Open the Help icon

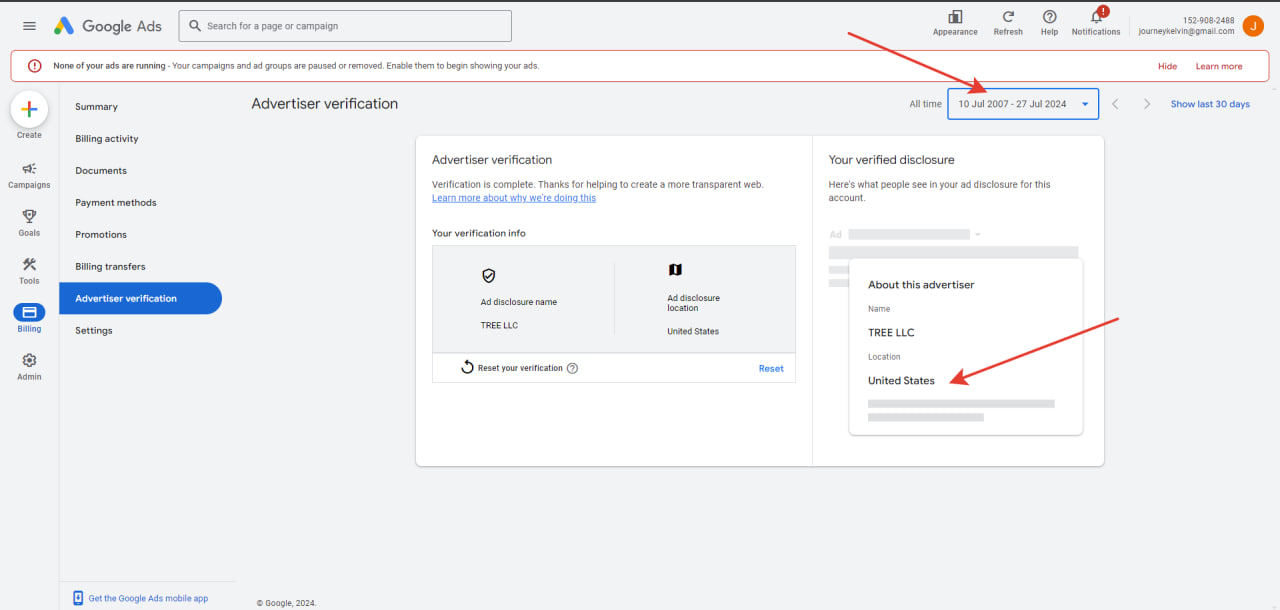[x=1049, y=17]
